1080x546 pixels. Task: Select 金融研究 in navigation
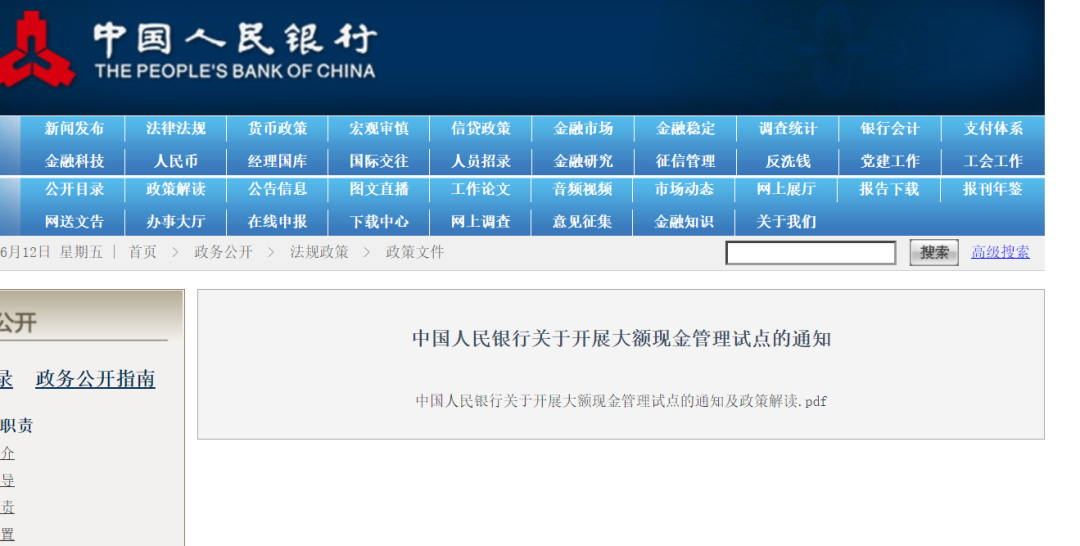pos(583,161)
